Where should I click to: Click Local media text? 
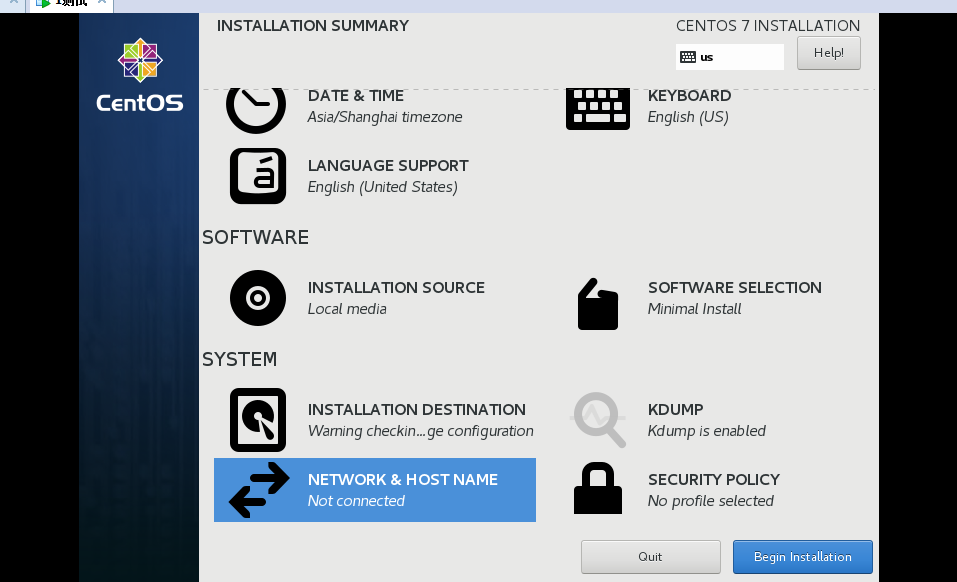pos(347,309)
